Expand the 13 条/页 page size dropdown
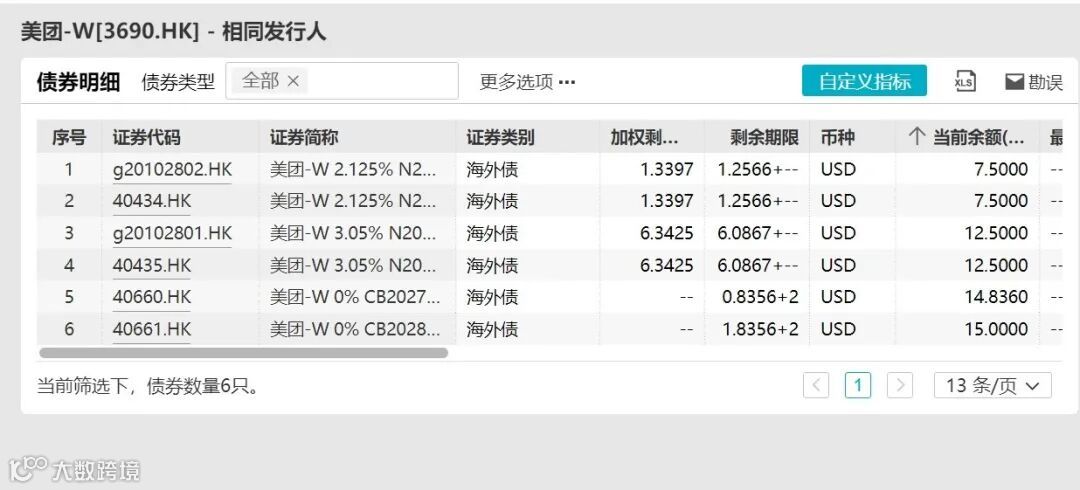 [993, 385]
